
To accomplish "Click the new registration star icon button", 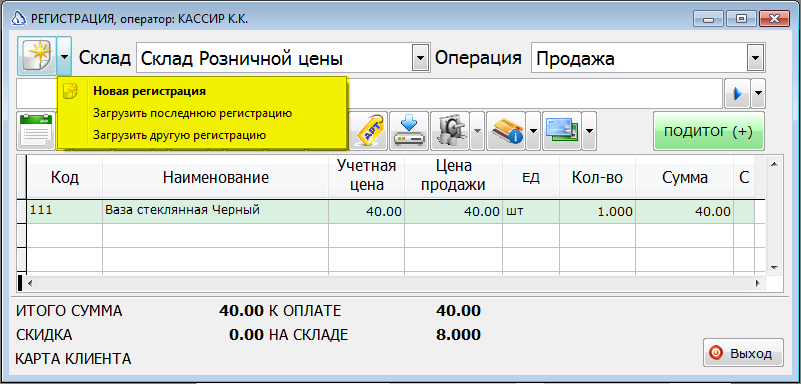I will tap(37, 56).
